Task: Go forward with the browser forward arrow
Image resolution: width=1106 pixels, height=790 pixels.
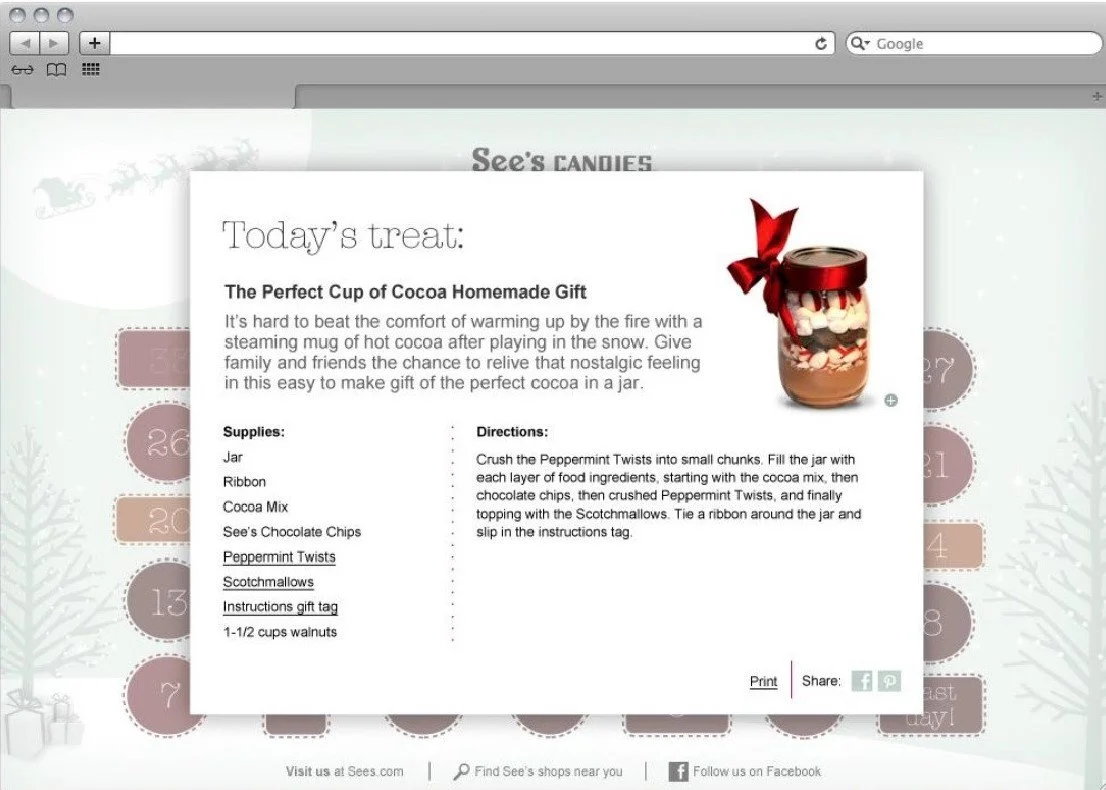Action: point(54,43)
